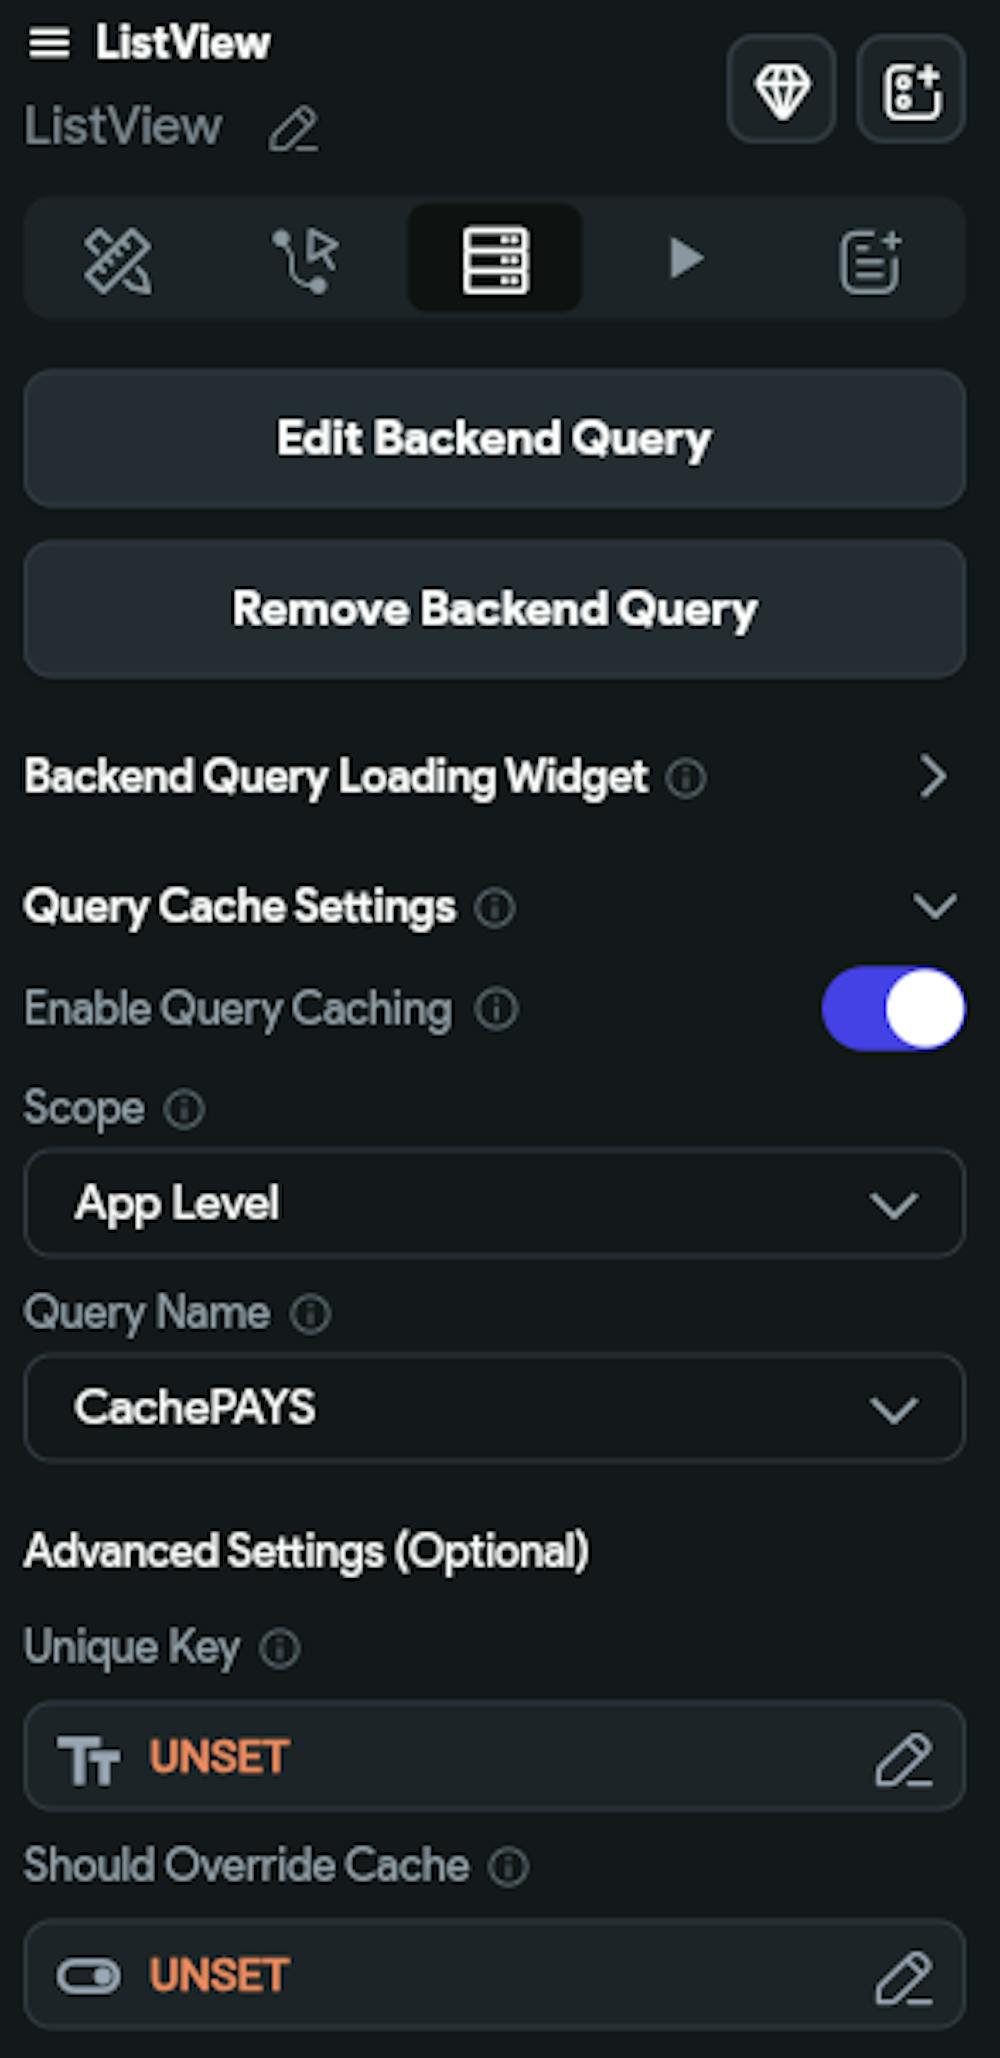This screenshot has width=1000, height=2058.
Task: Rename ListView using the pencil icon
Action: pyautogui.click(x=295, y=128)
